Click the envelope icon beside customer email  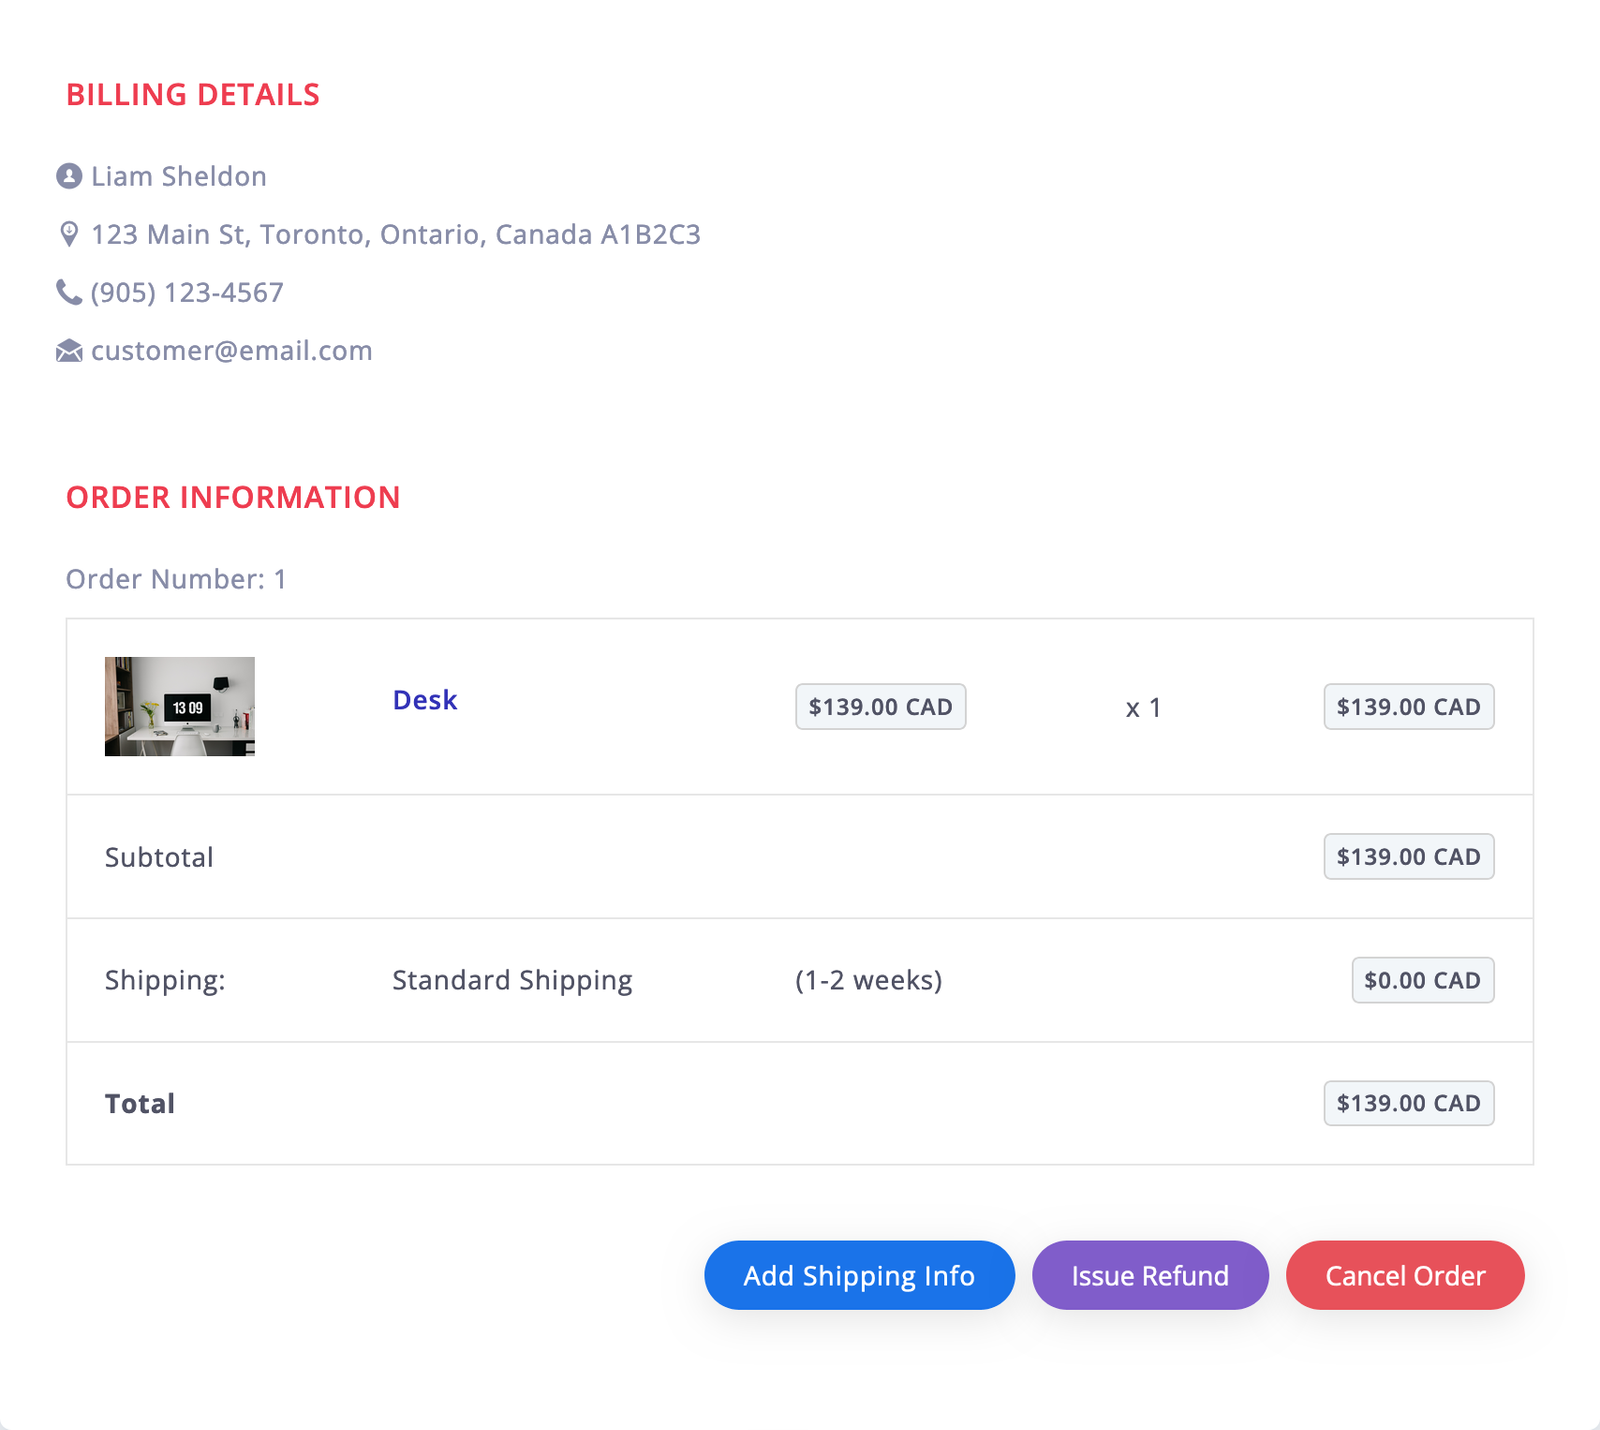point(69,351)
